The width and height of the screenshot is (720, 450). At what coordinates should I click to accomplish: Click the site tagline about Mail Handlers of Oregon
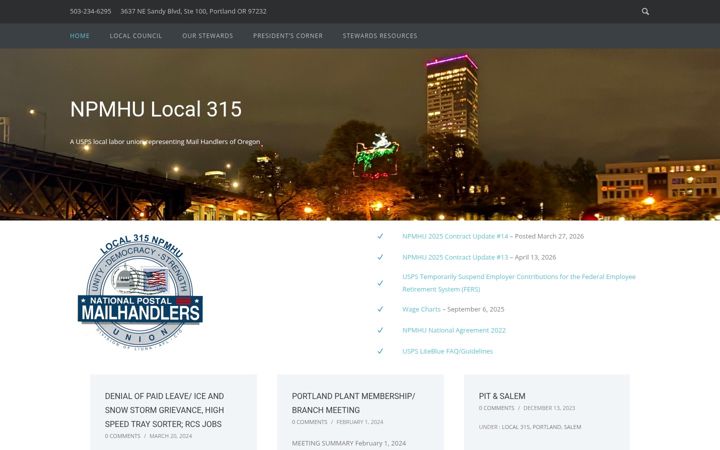click(x=165, y=142)
